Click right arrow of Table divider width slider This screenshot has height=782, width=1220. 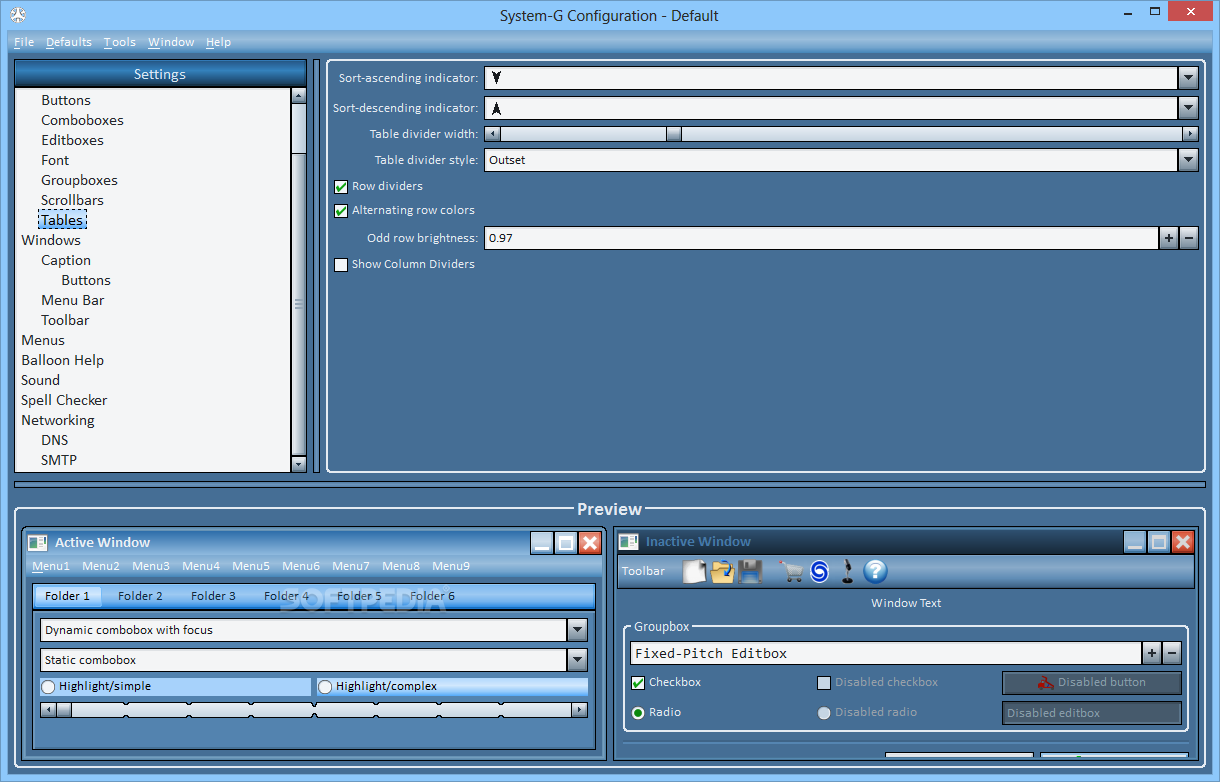tap(1190, 134)
